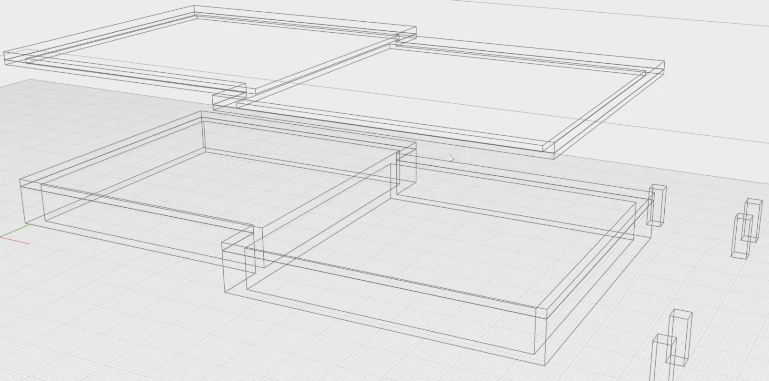Select the shorter front post of far-right pair
This screenshot has width=769, height=381.
pyautogui.click(x=742, y=236)
